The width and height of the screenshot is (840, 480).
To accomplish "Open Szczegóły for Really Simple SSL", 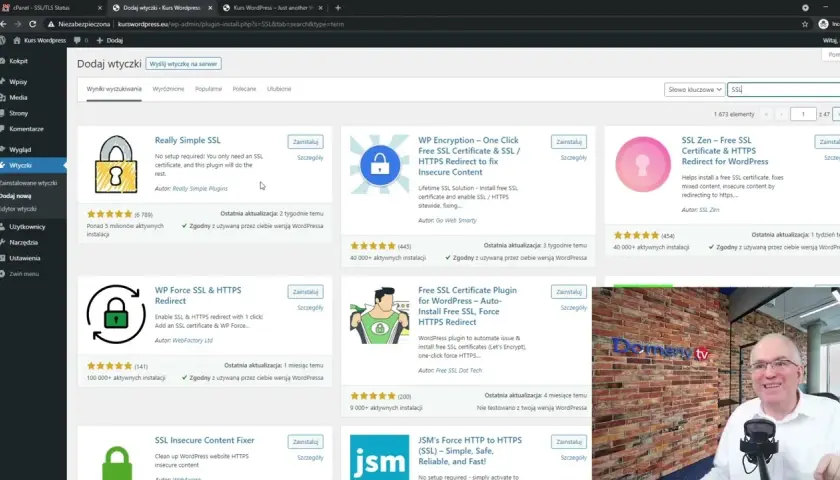I will 310,158.
